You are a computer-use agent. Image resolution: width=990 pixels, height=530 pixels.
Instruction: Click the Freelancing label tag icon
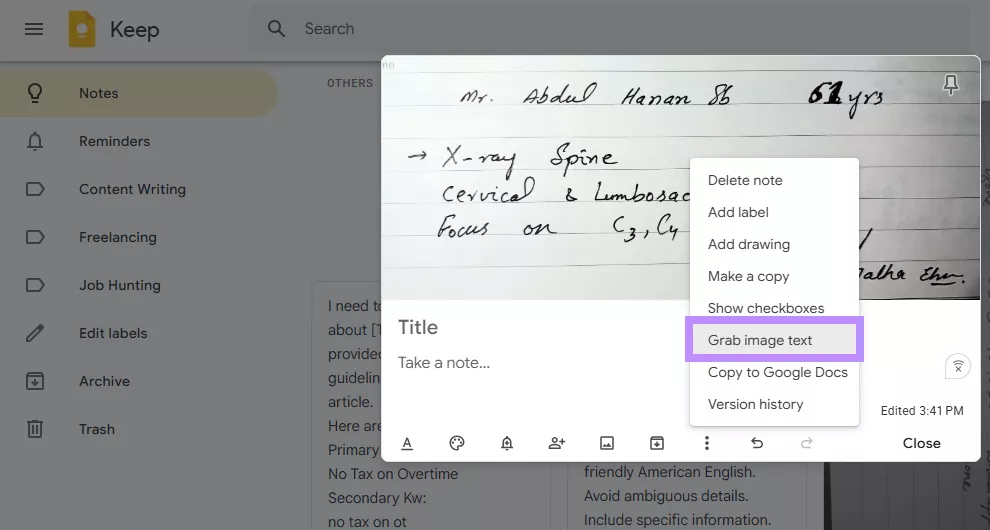coord(35,237)
